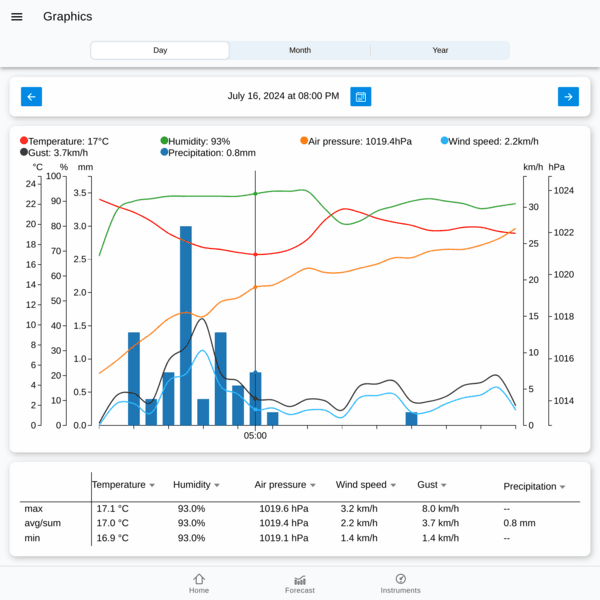
Task: Go to the previous day with left arrow
Action: 31,96
